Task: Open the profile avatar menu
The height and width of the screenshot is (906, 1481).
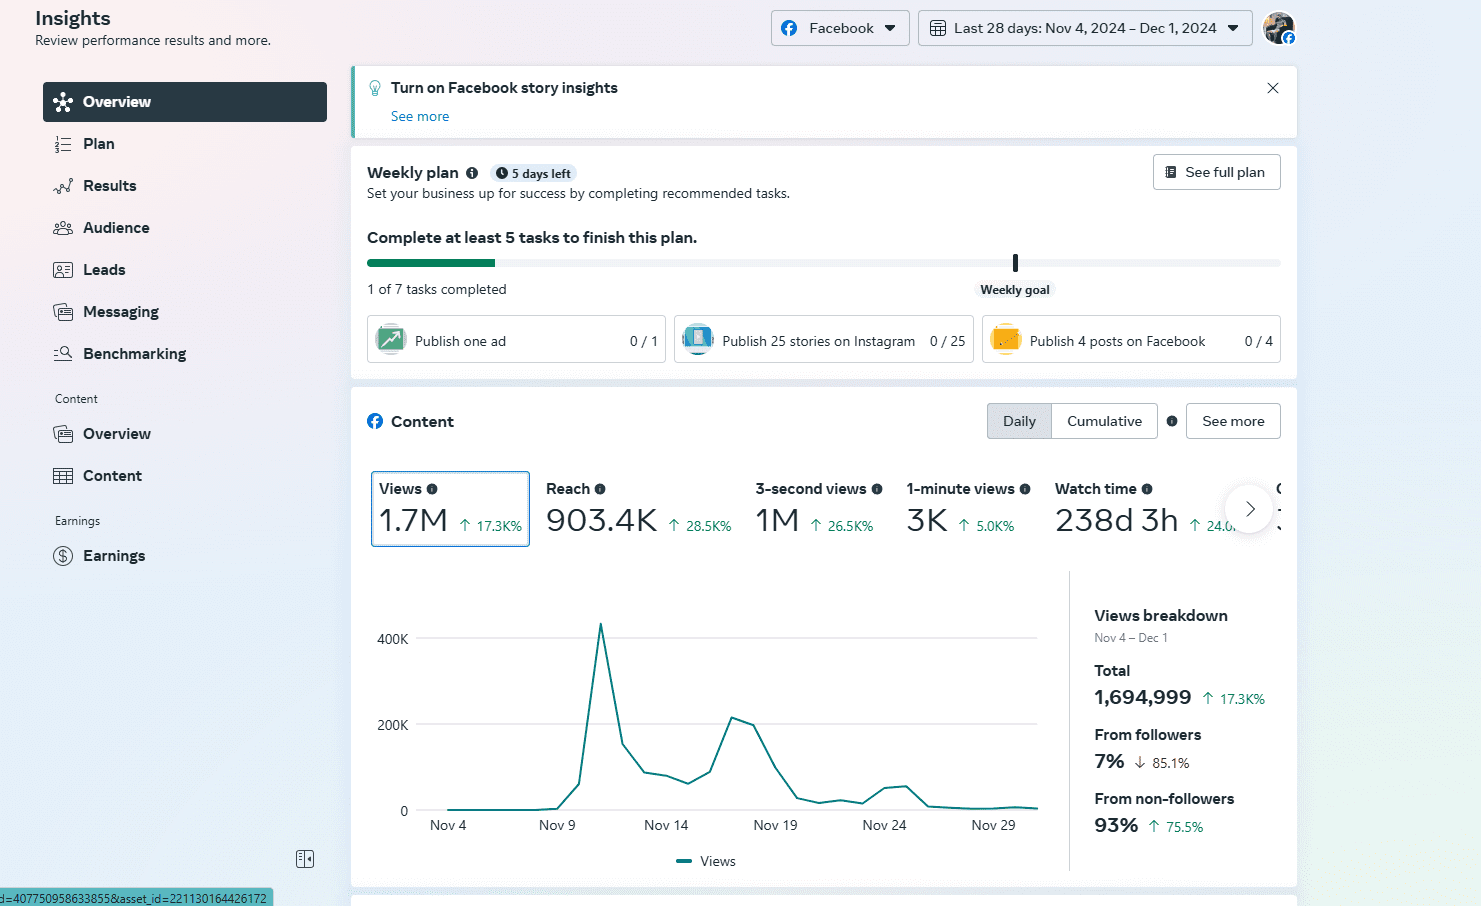Action: tap(1279, 28)
